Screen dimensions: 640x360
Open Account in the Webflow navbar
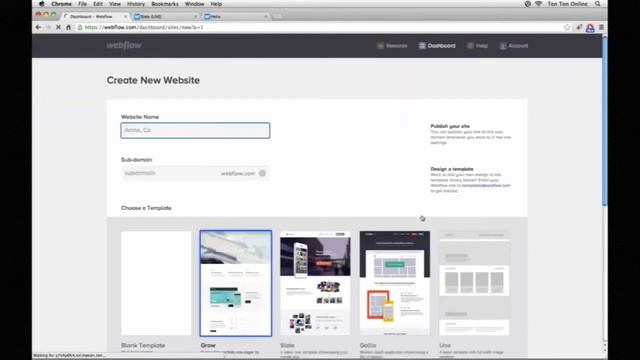point(514,46)
